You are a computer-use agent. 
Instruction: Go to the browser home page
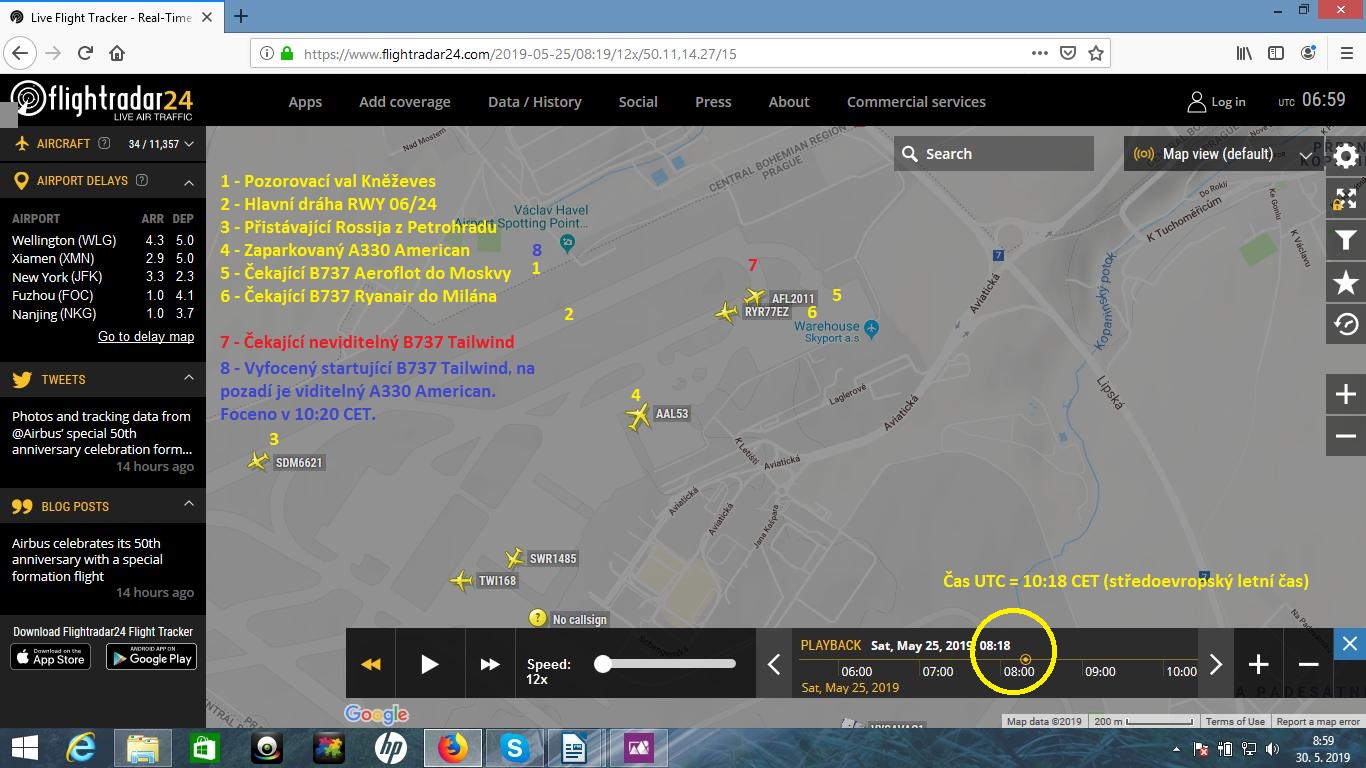coord(117,53)
